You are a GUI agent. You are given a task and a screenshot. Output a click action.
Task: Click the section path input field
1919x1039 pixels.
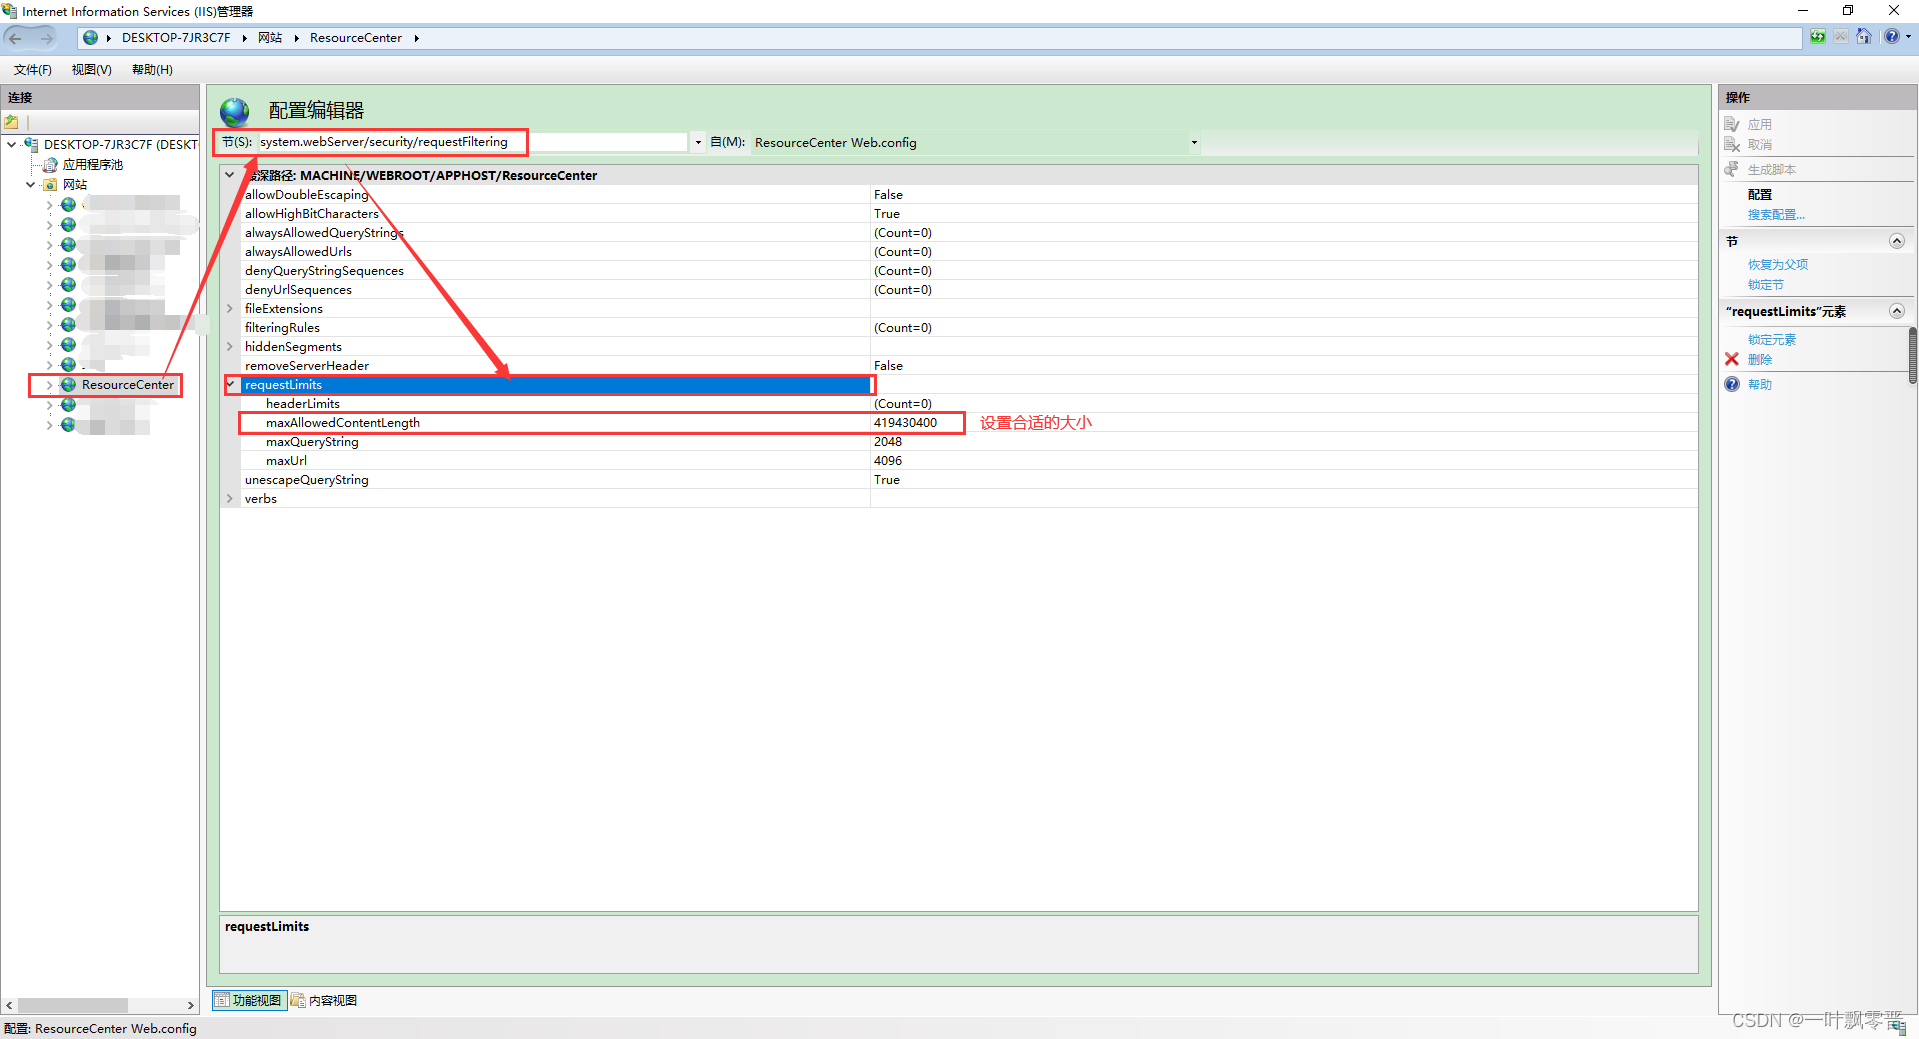(472, 143)
